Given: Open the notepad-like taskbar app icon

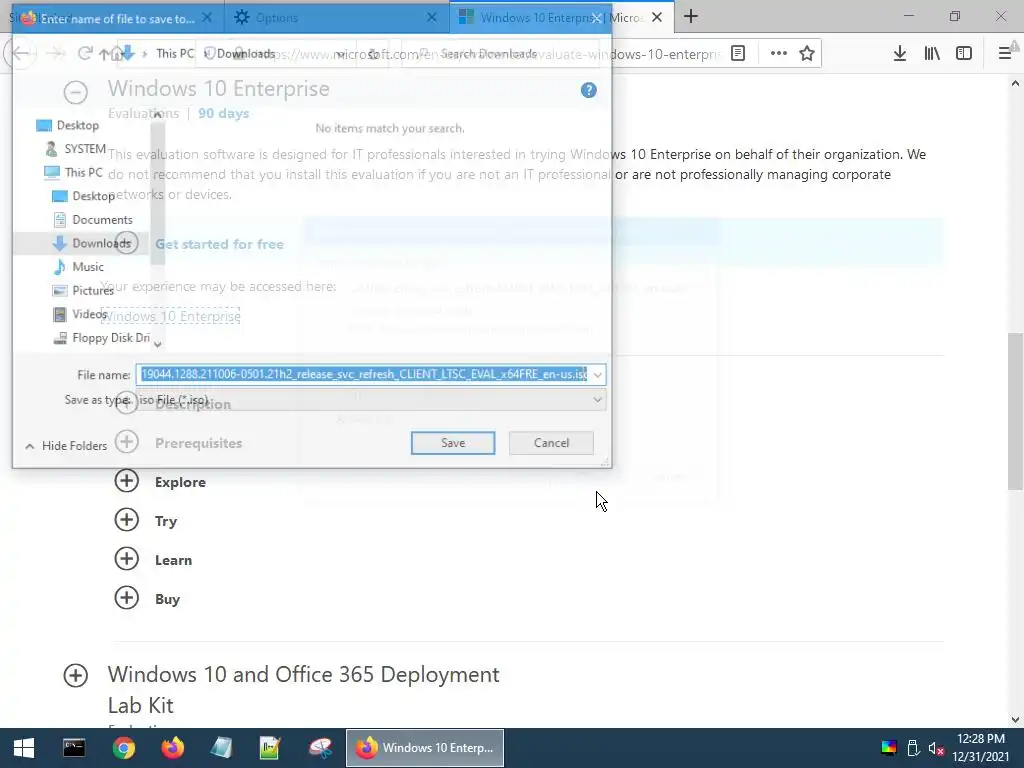Looking at the screenshot, I should [x=221, y=748].
